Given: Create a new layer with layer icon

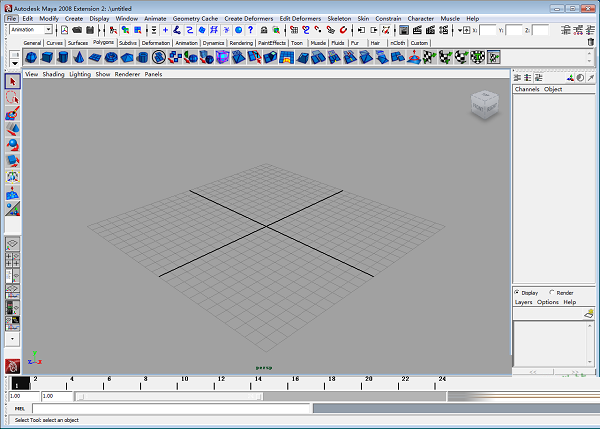Looking at the screenshot, I should click(588, 314).
